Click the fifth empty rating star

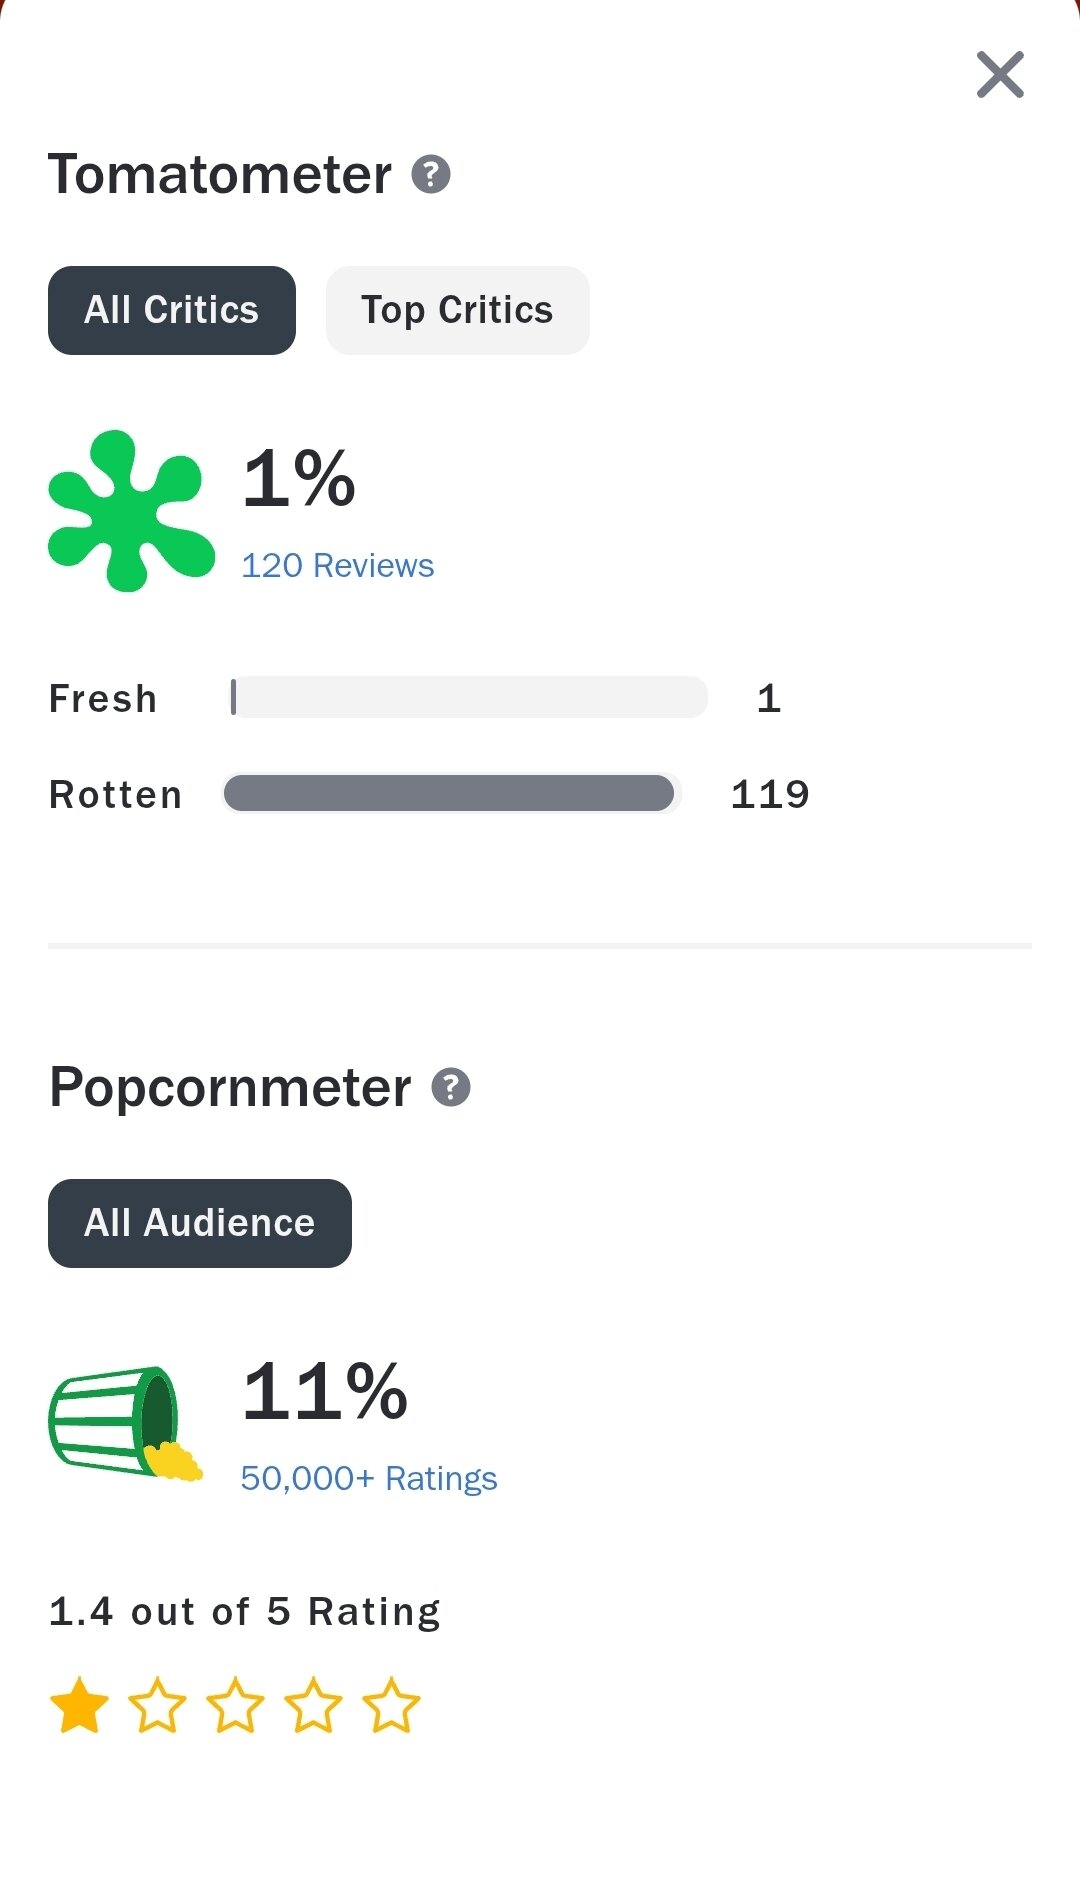391,1706
